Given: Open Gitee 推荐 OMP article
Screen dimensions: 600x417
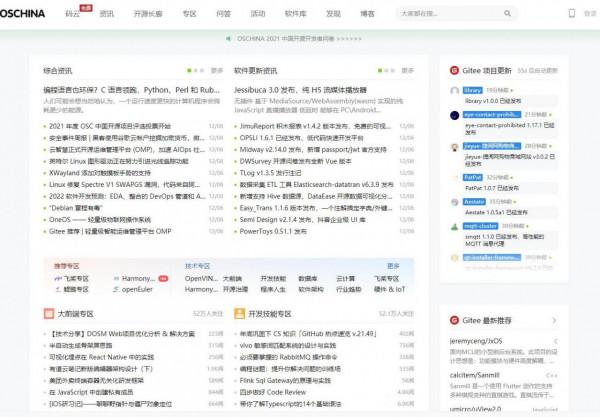Looking at the screenshot, I should [110, 231].
